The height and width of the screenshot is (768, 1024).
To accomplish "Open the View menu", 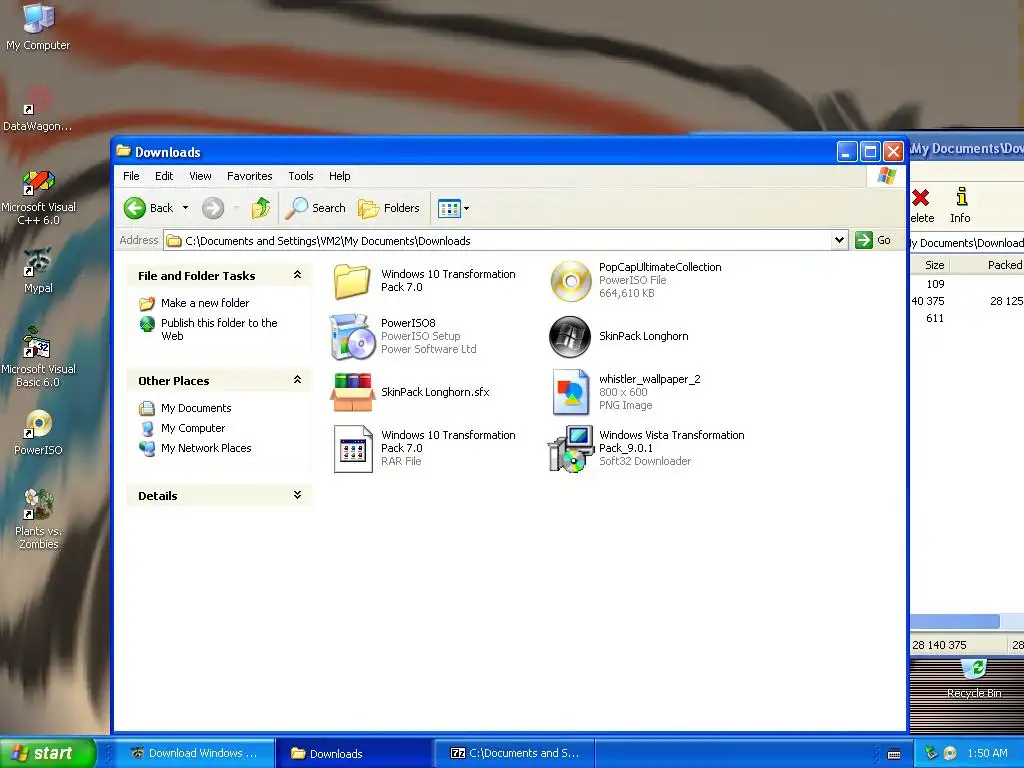I will click(x=200, y=176).
